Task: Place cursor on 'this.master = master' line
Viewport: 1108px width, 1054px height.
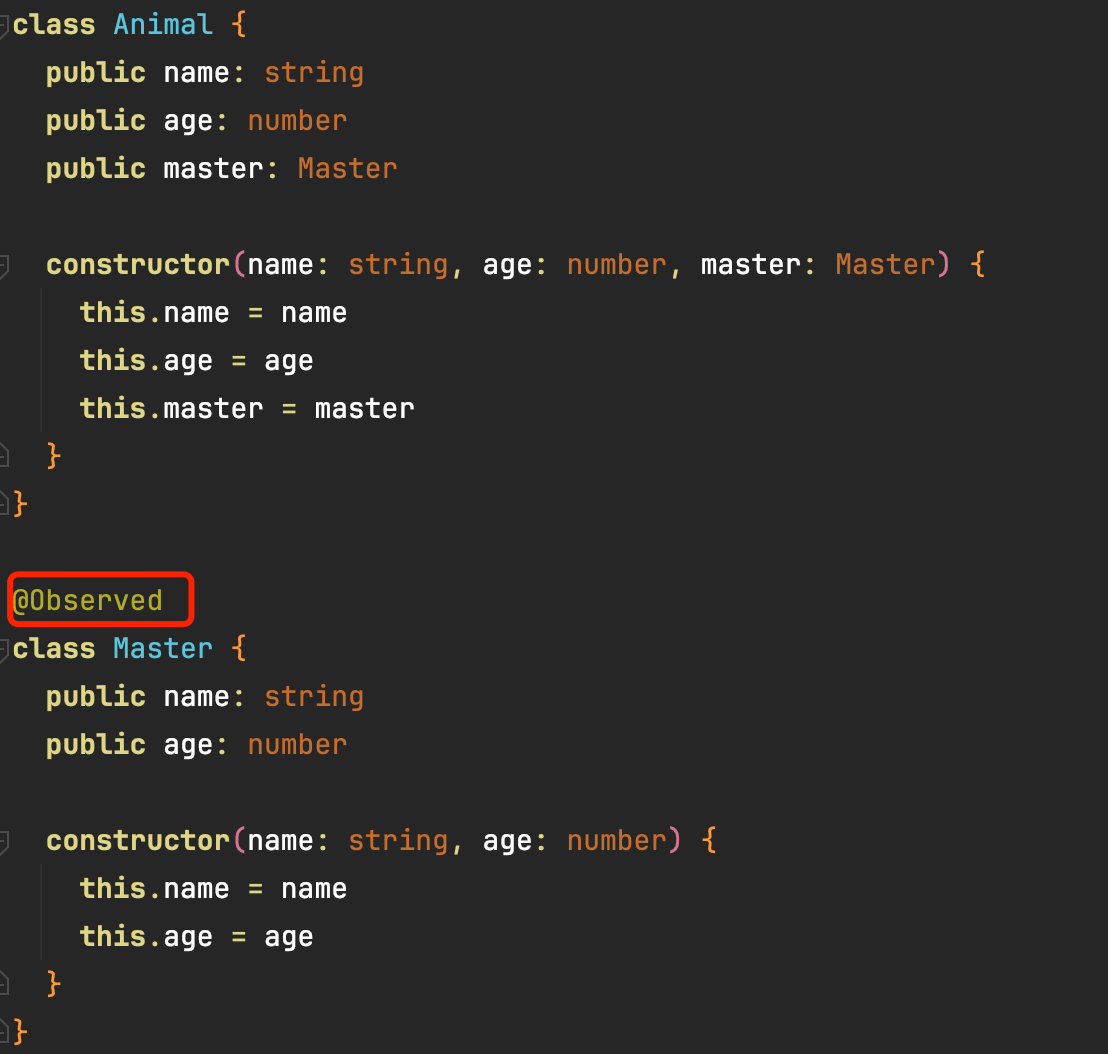Action: pos(247,409)
